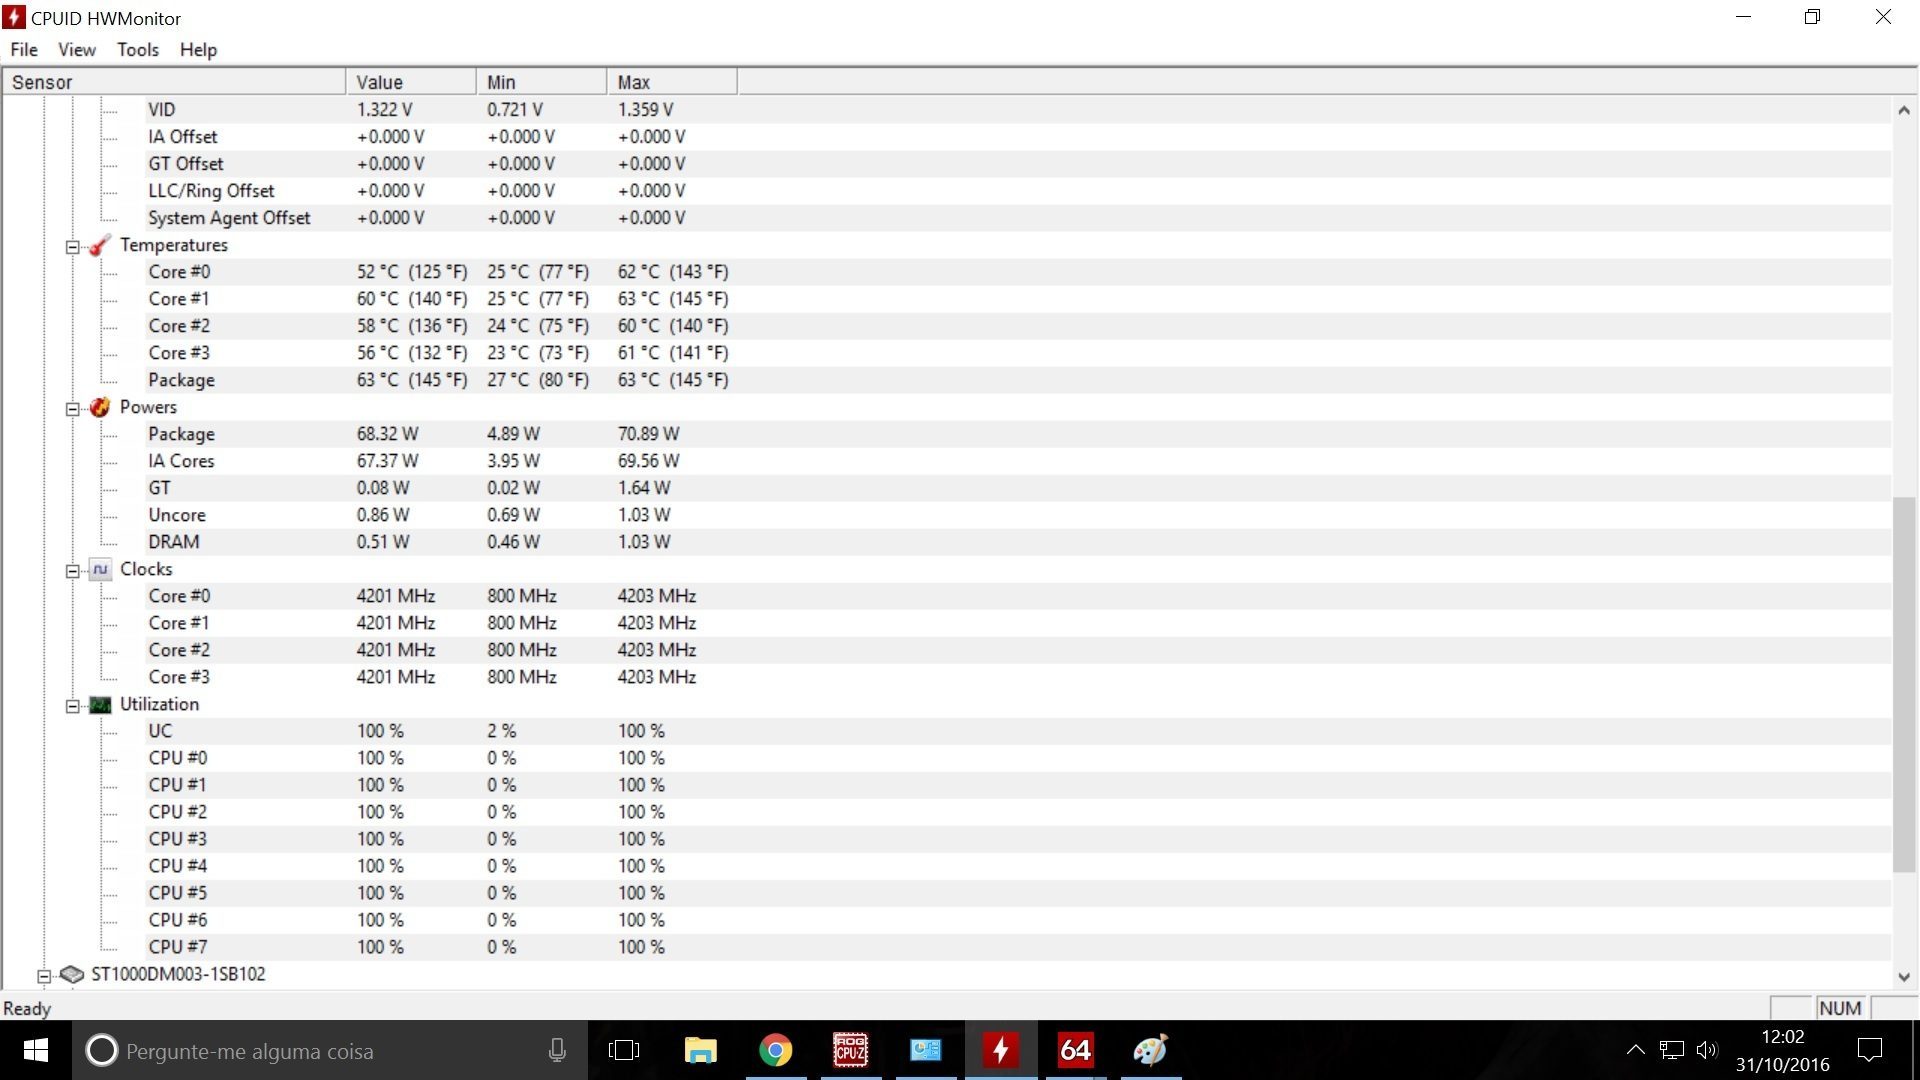Click the scrollbar up arrow
Viewport: 1920px width, 1080px height.
click(1904, 110)
